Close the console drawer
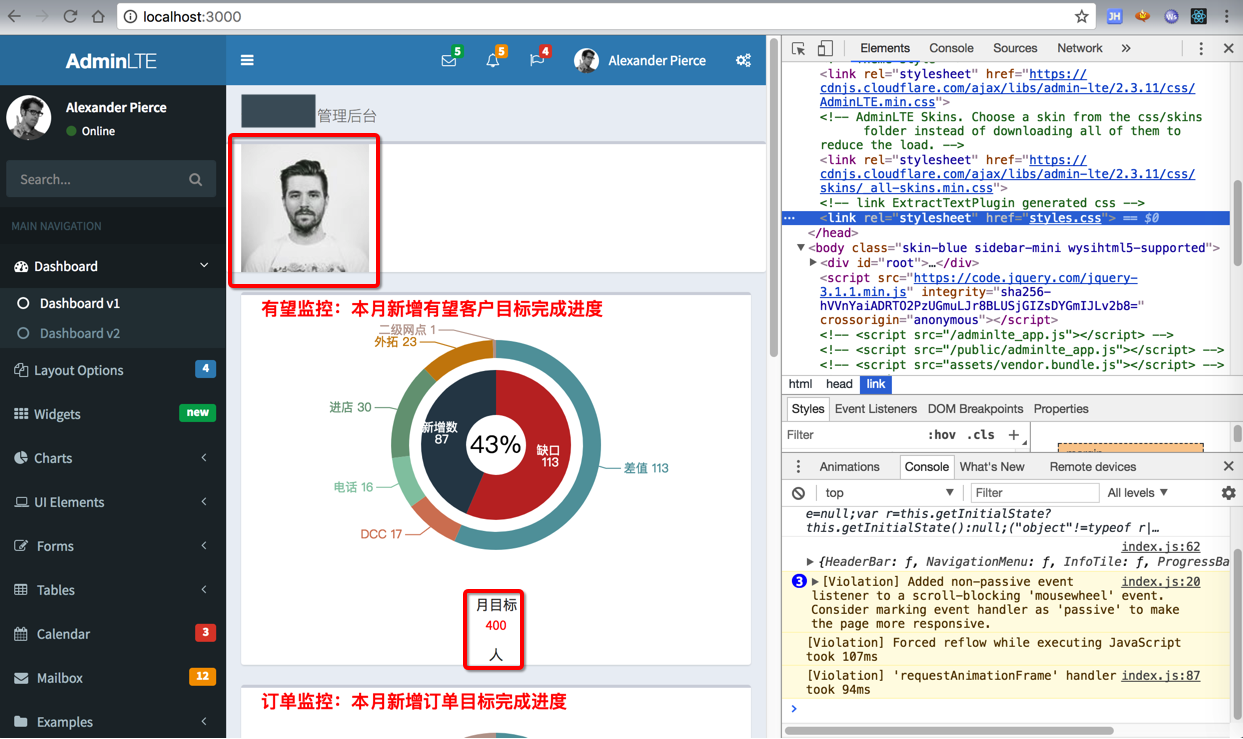The width and height of the screenshot is (1243, 739). click(1229, 467)
